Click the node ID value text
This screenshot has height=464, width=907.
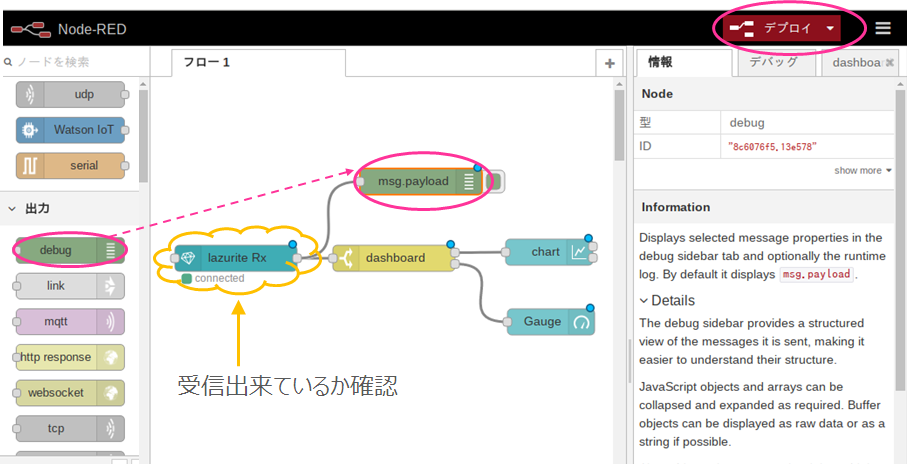pos(773,147)
